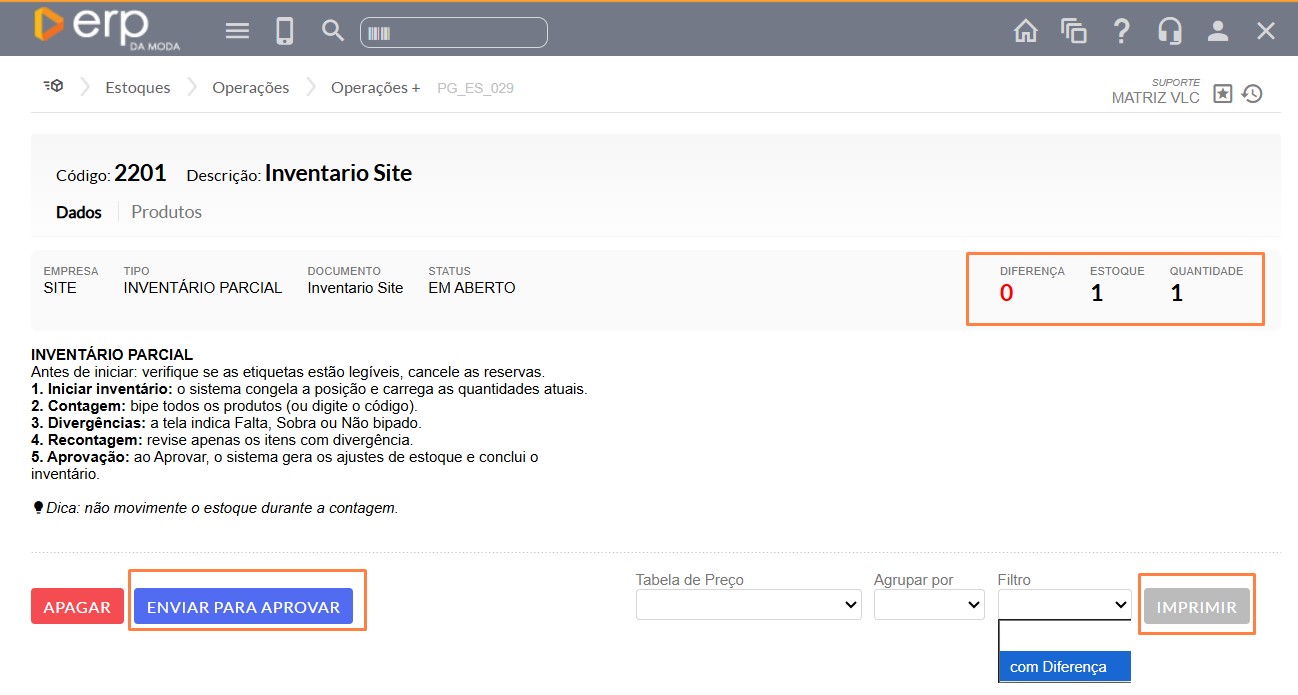This screenshot has height=695, width=1298.
Task: Click the support headset icon
Action: (1169, 31)
